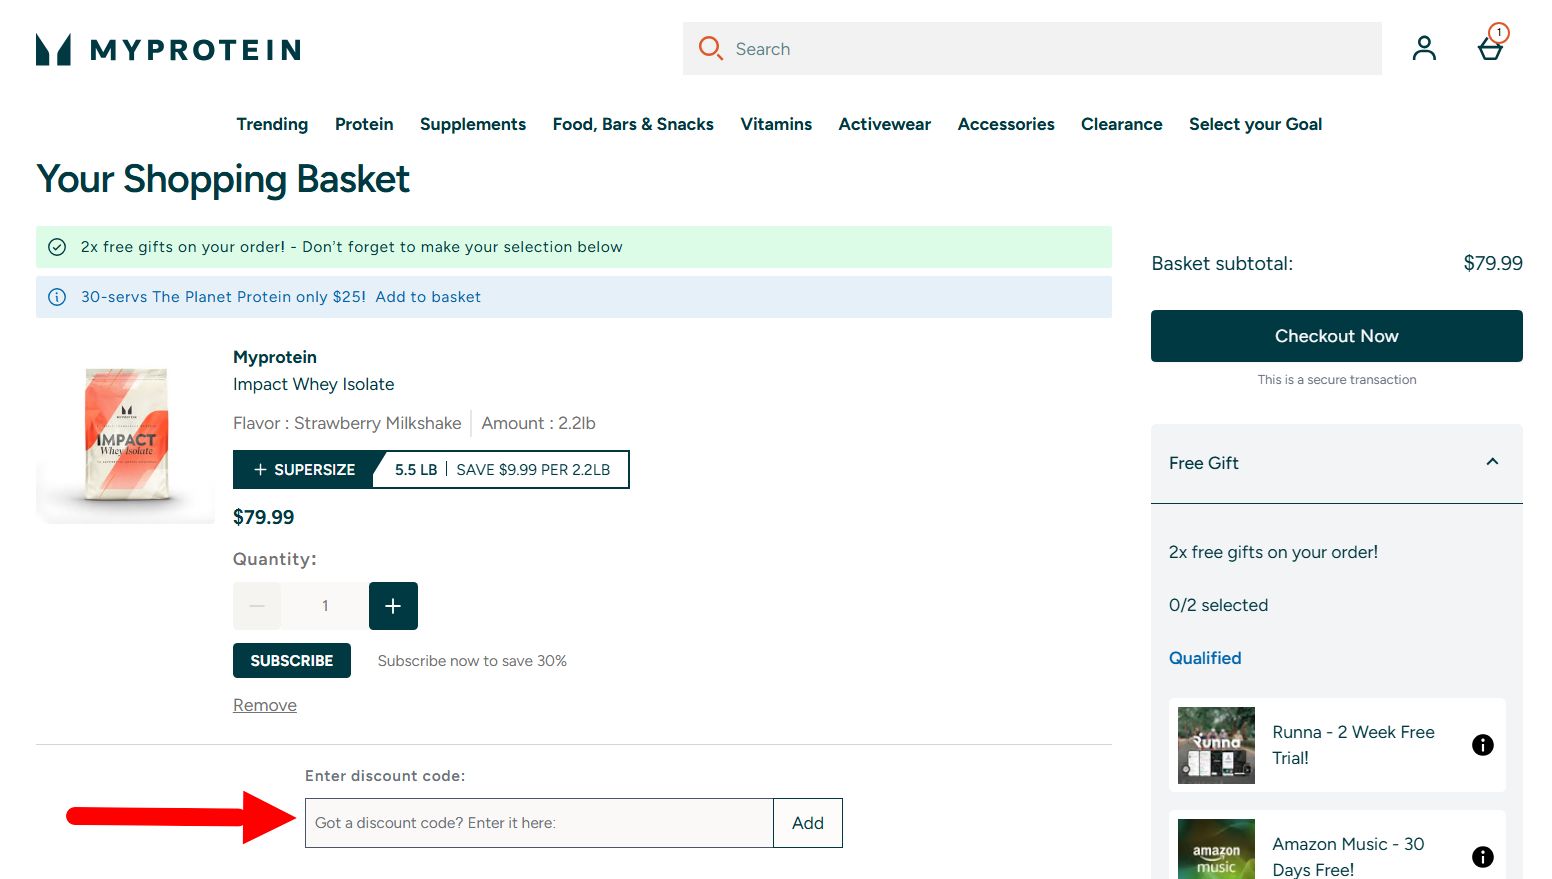This screenshot has height=879, width=1552.
Task: Focus the discount code input field
Action: coord(539,823)
